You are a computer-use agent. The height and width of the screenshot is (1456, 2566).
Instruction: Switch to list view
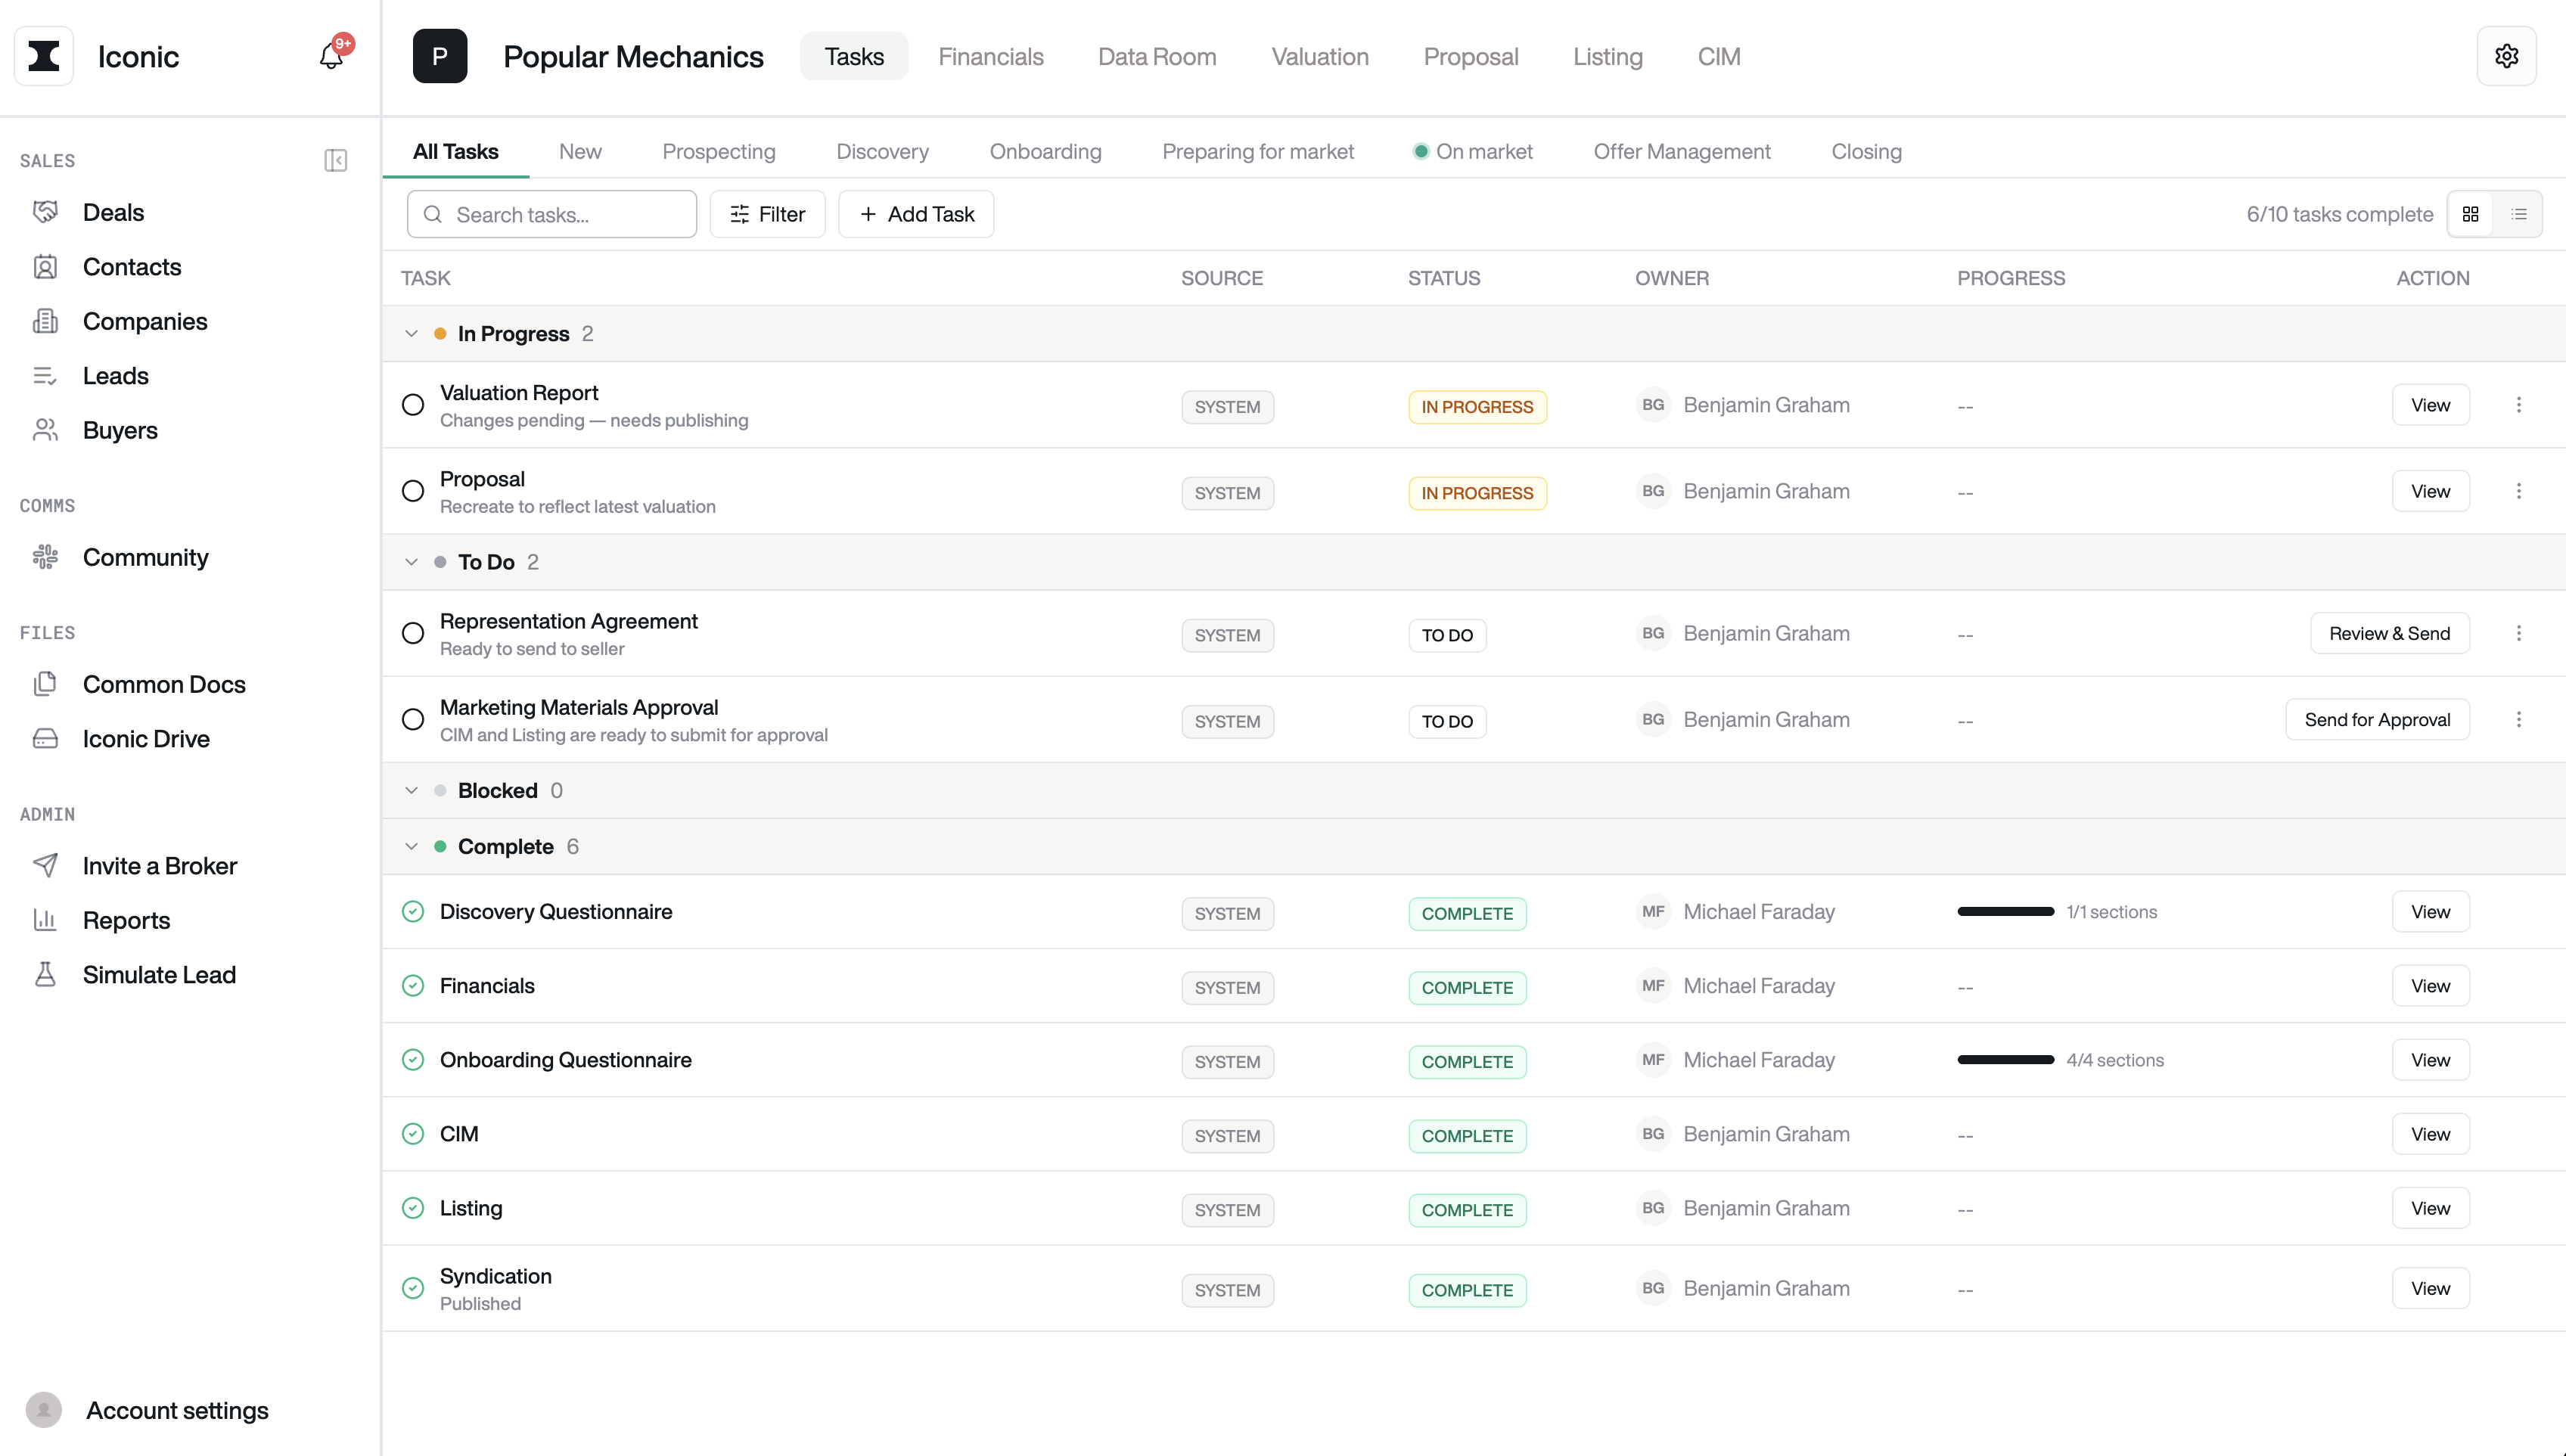2518,214
